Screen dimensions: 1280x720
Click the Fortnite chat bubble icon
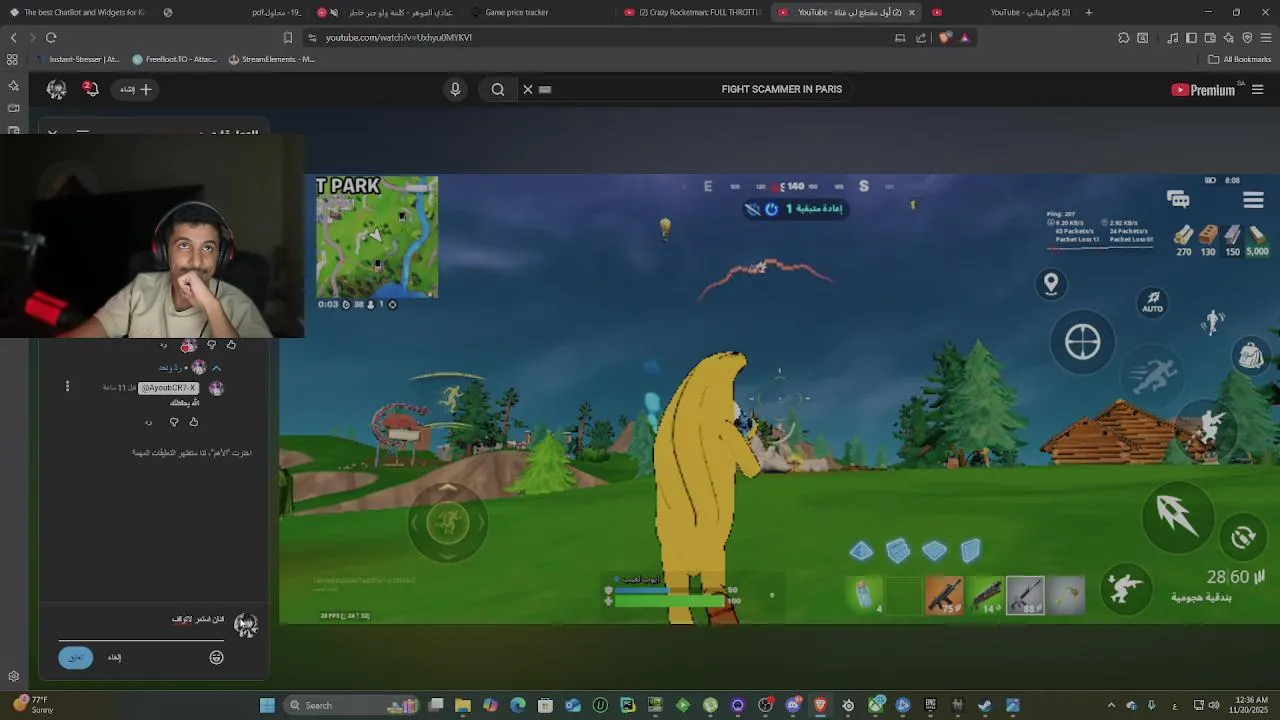click(1178, 200)
